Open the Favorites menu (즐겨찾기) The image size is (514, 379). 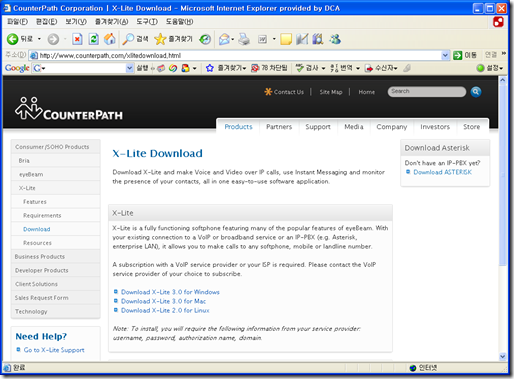(111, 22)
